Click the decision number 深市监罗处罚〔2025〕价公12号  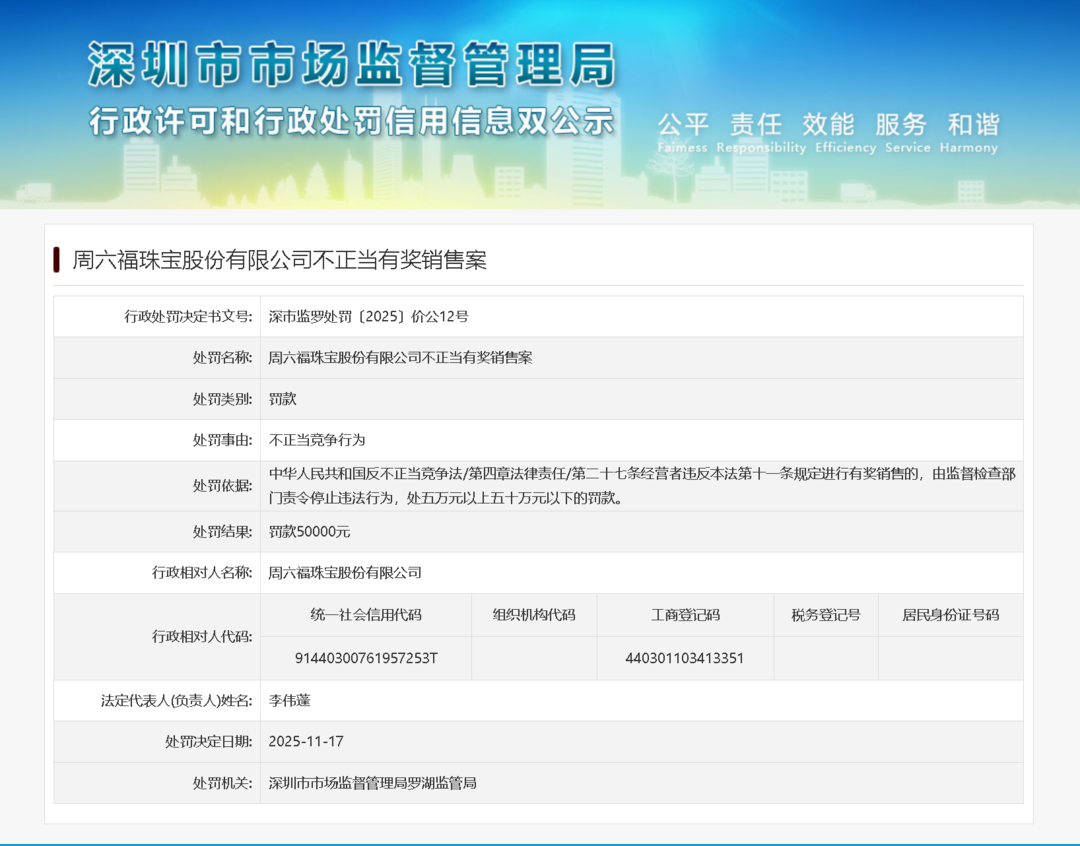[368, 317]
